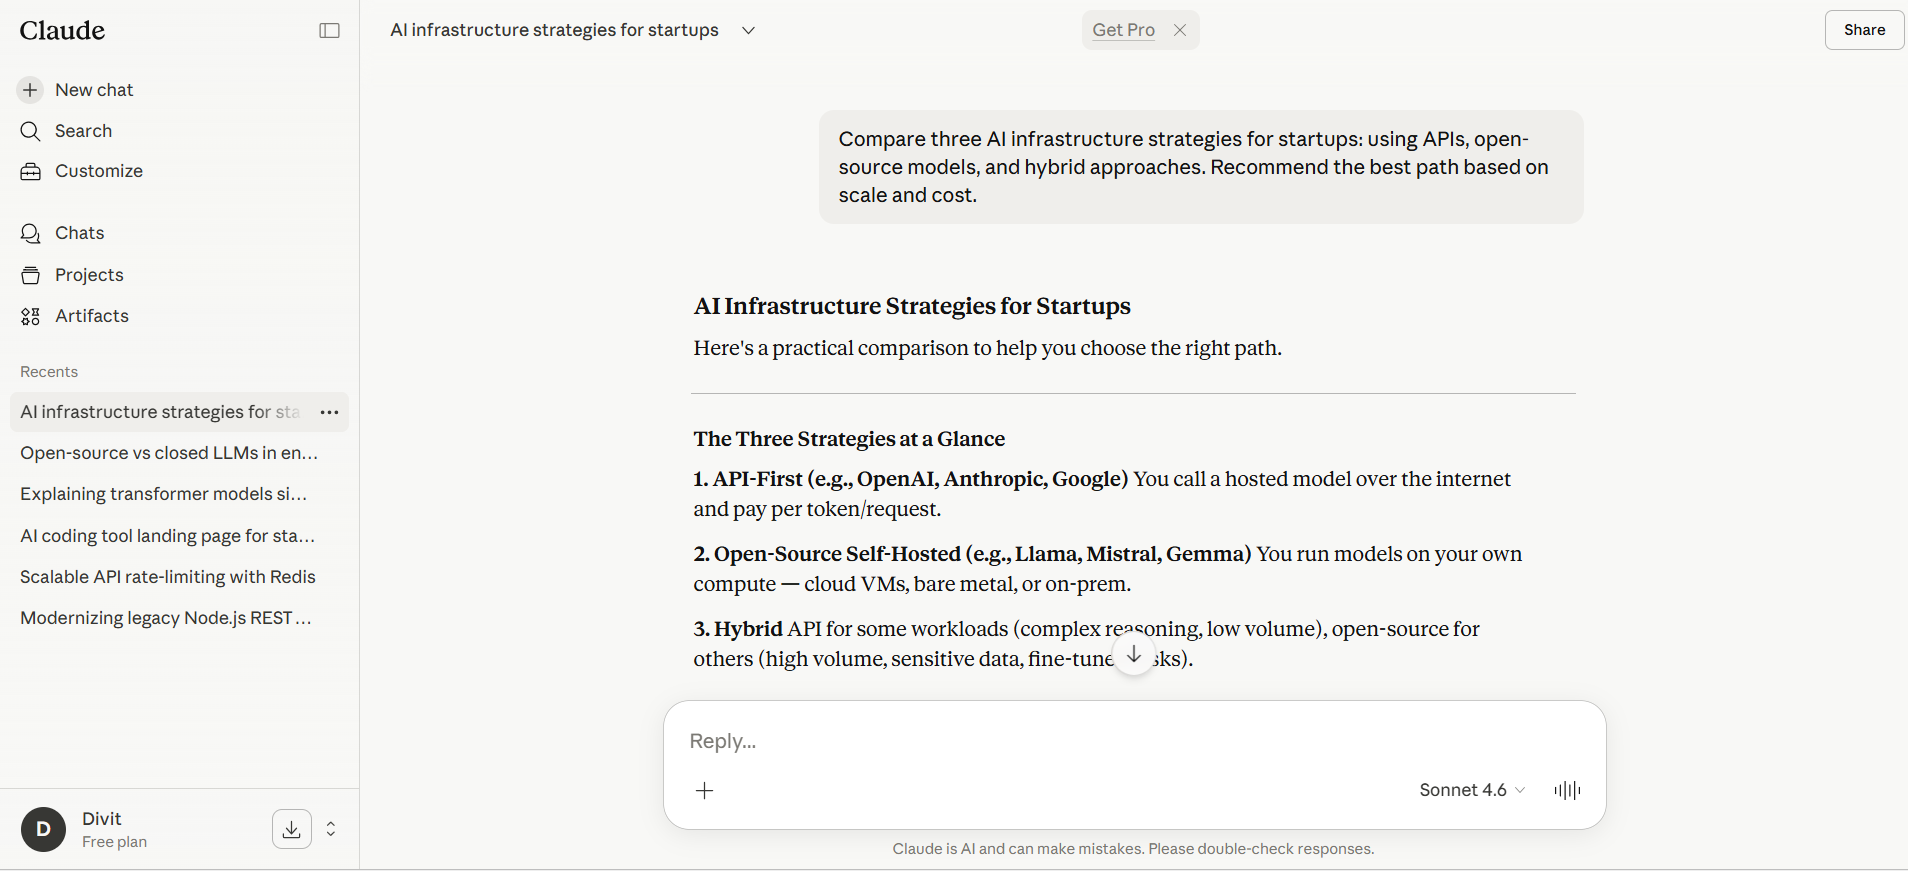1908x871 pixels.
Task: Click the user message bubble
Action: [x=1201, y=167]
